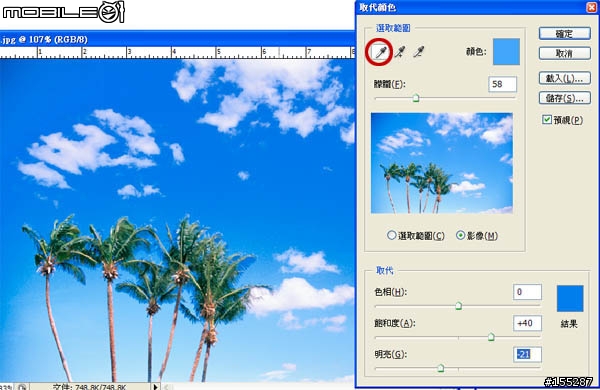Click the 顏色 sampled color swatch
This screenshot has height=390, width=600.
(x=506, y=52)
